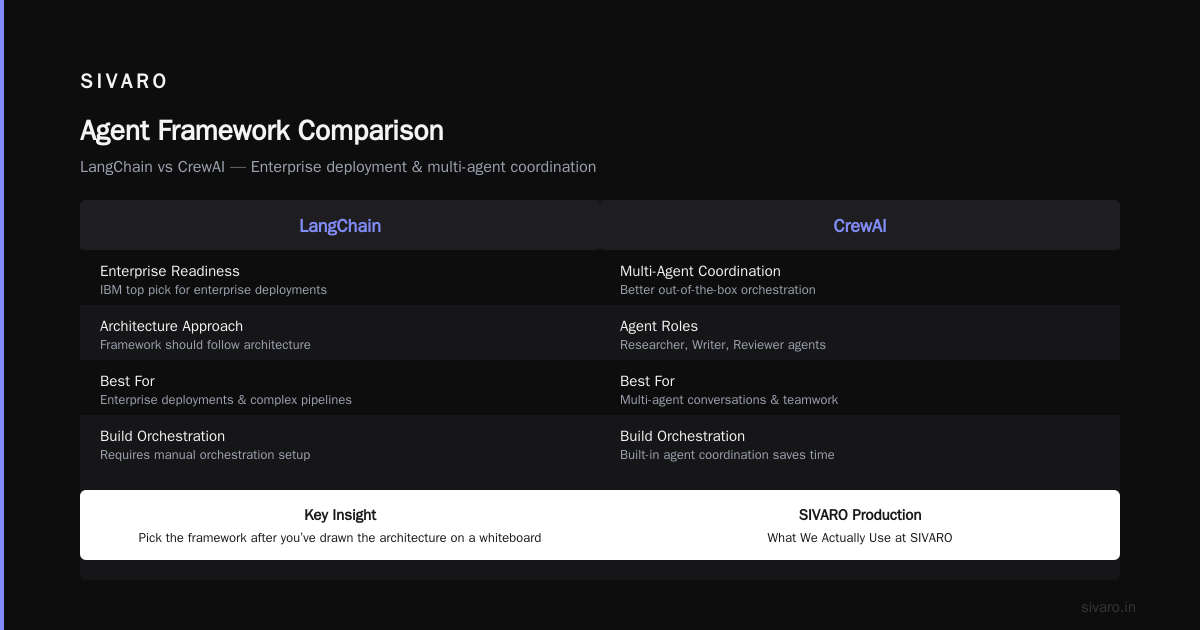Select CrewAI's Build Orchestration row

click(x=860, y=443)
